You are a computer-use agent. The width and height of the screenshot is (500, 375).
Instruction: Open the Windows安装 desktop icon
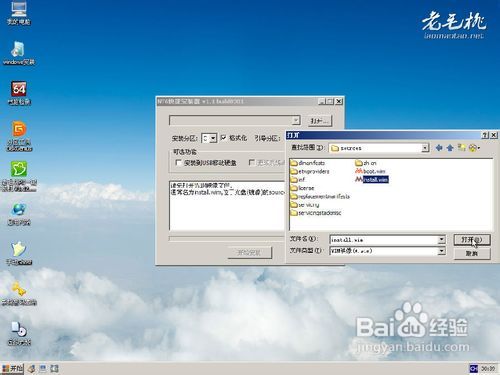click(19, 53)
